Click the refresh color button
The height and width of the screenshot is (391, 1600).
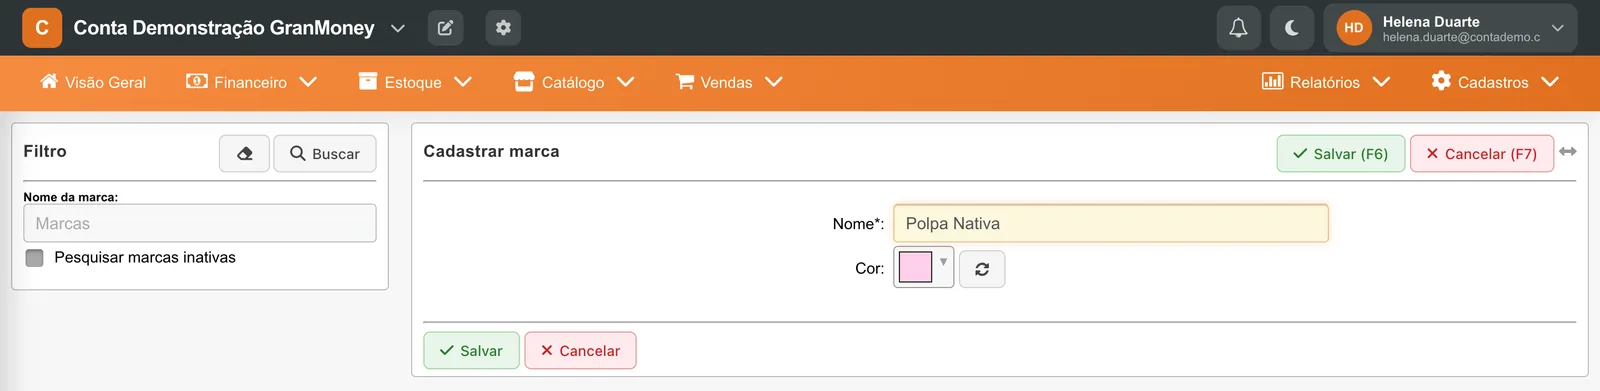click(982, 269)
